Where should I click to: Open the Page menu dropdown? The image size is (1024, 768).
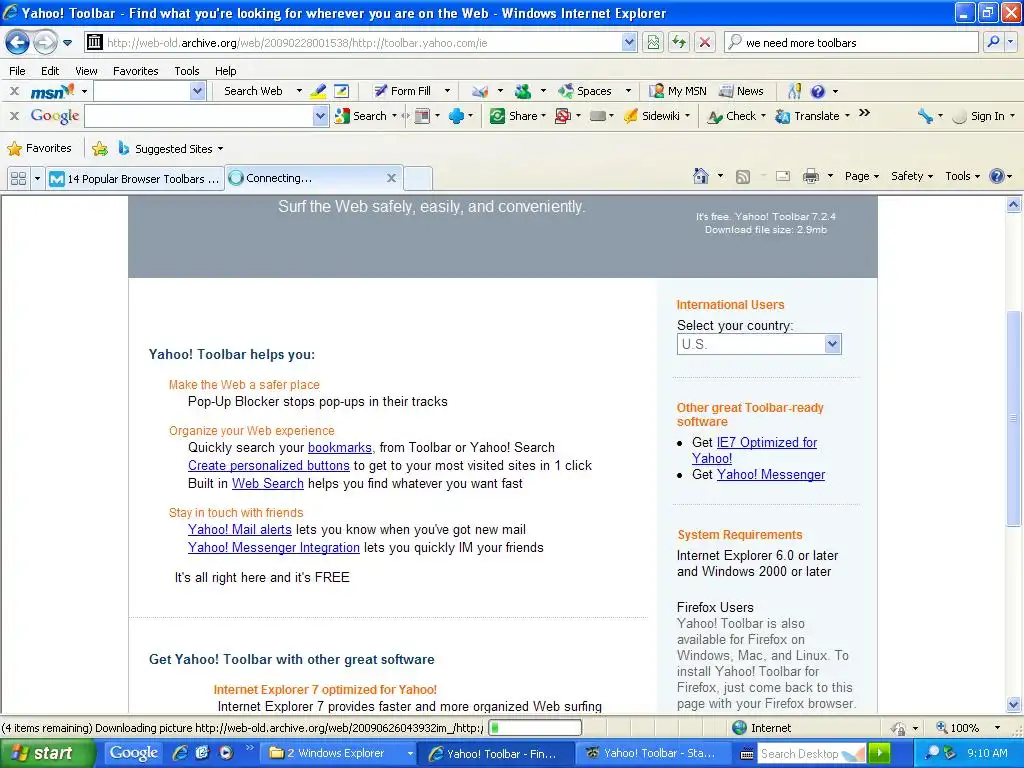point(862,176)
